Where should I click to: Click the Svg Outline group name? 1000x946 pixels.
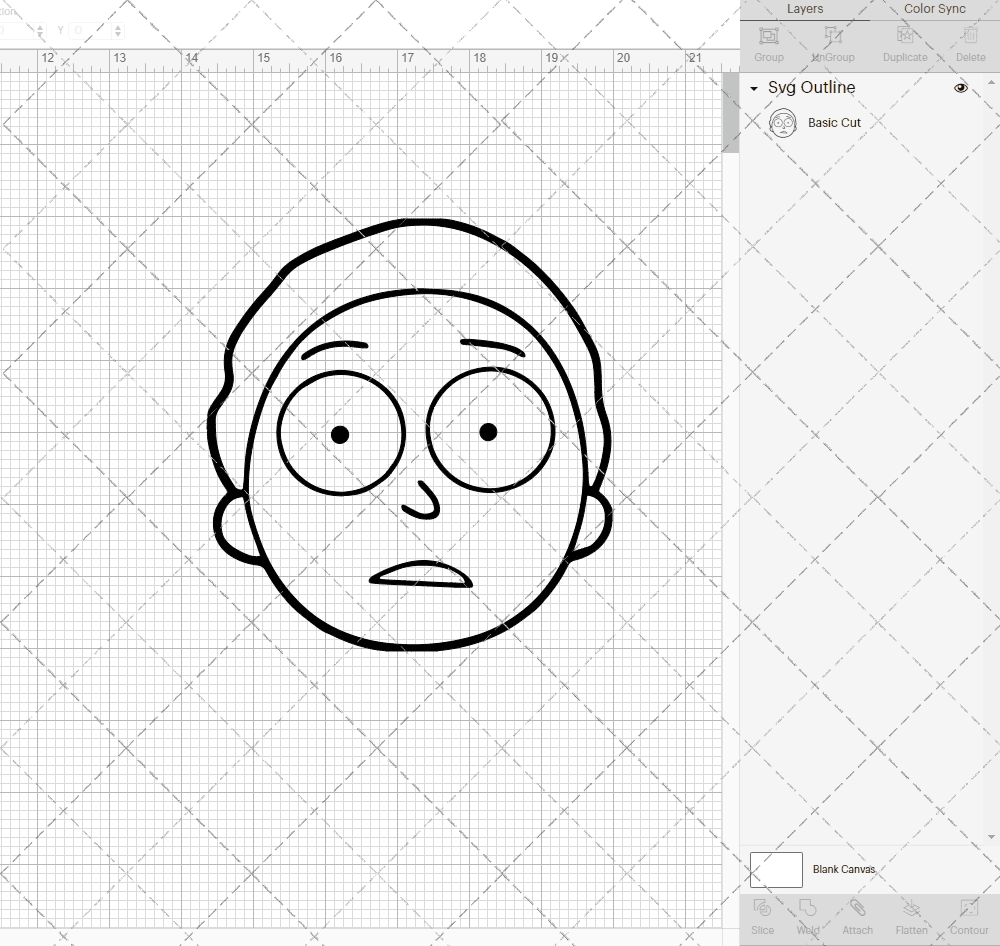(811, 87)
